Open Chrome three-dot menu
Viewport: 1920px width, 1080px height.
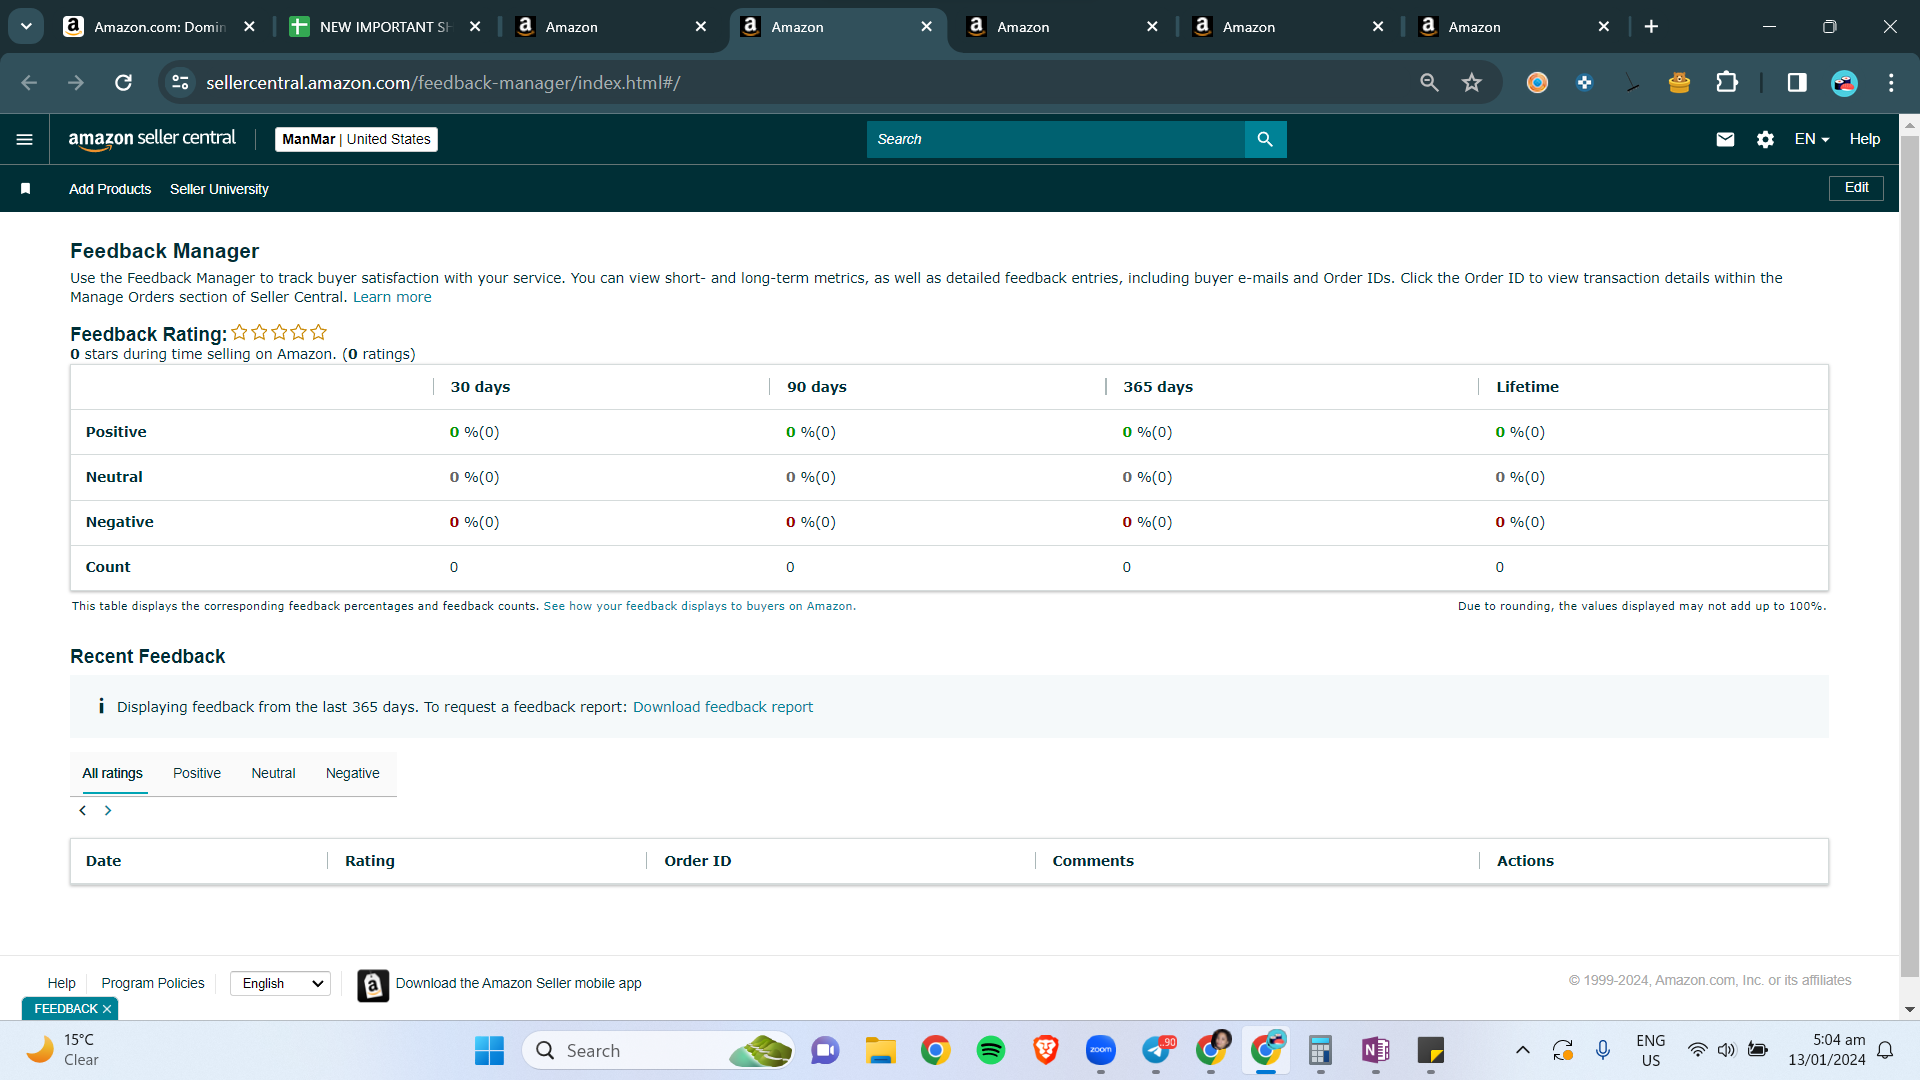pos(1891,83)
